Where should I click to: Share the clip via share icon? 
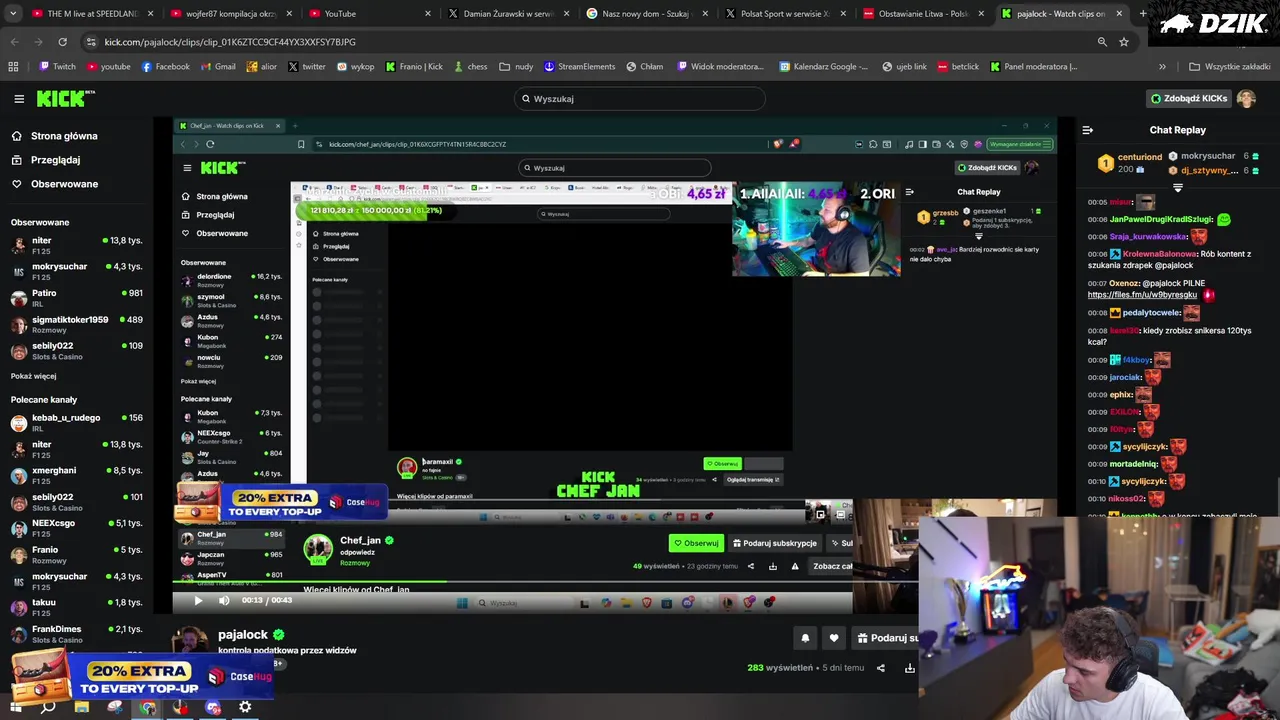click(881, 668)
